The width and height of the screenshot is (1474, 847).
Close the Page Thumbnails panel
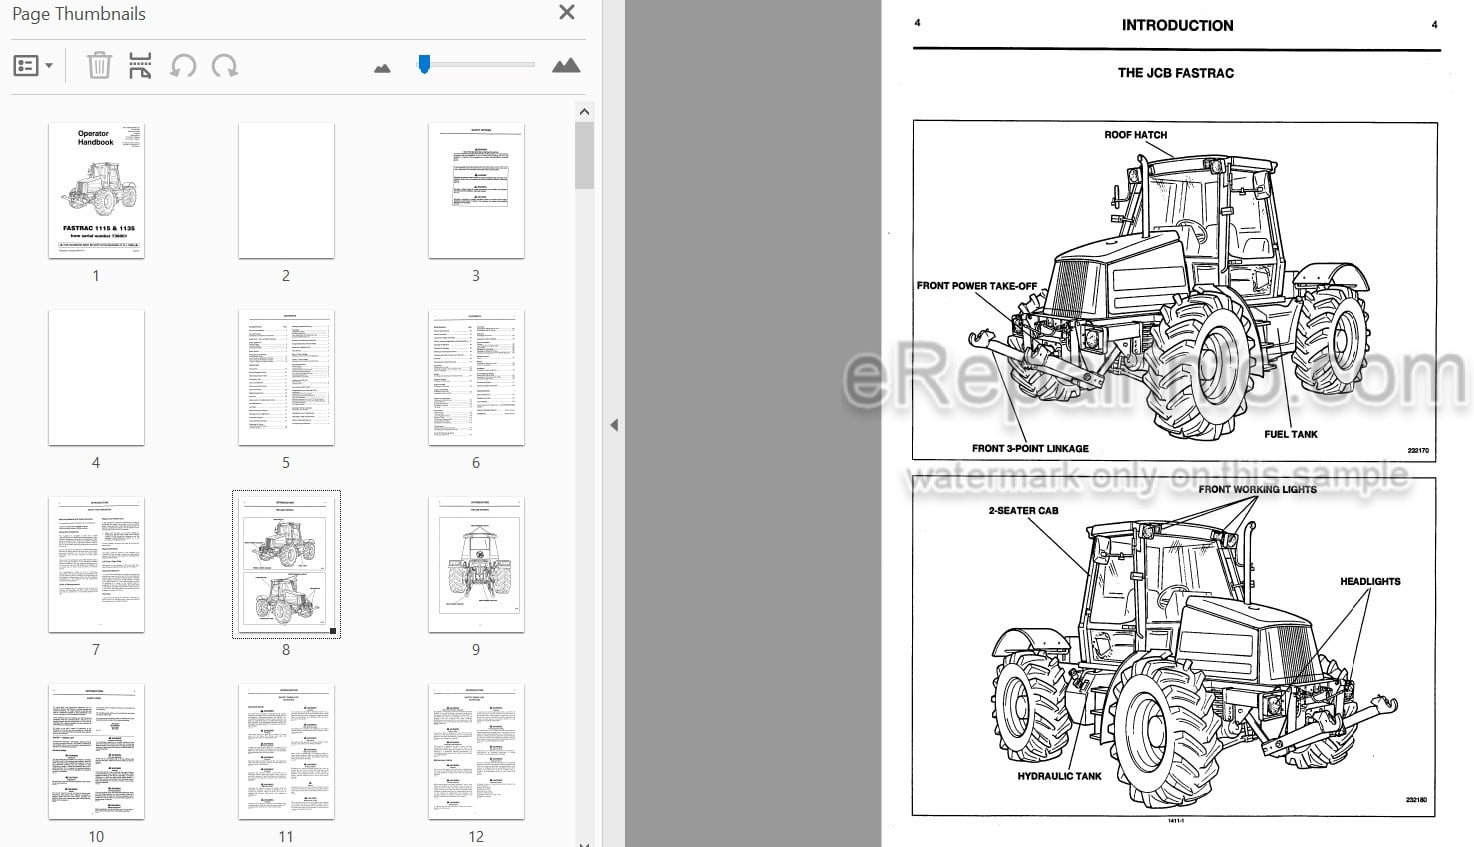[x=567, y=13]
